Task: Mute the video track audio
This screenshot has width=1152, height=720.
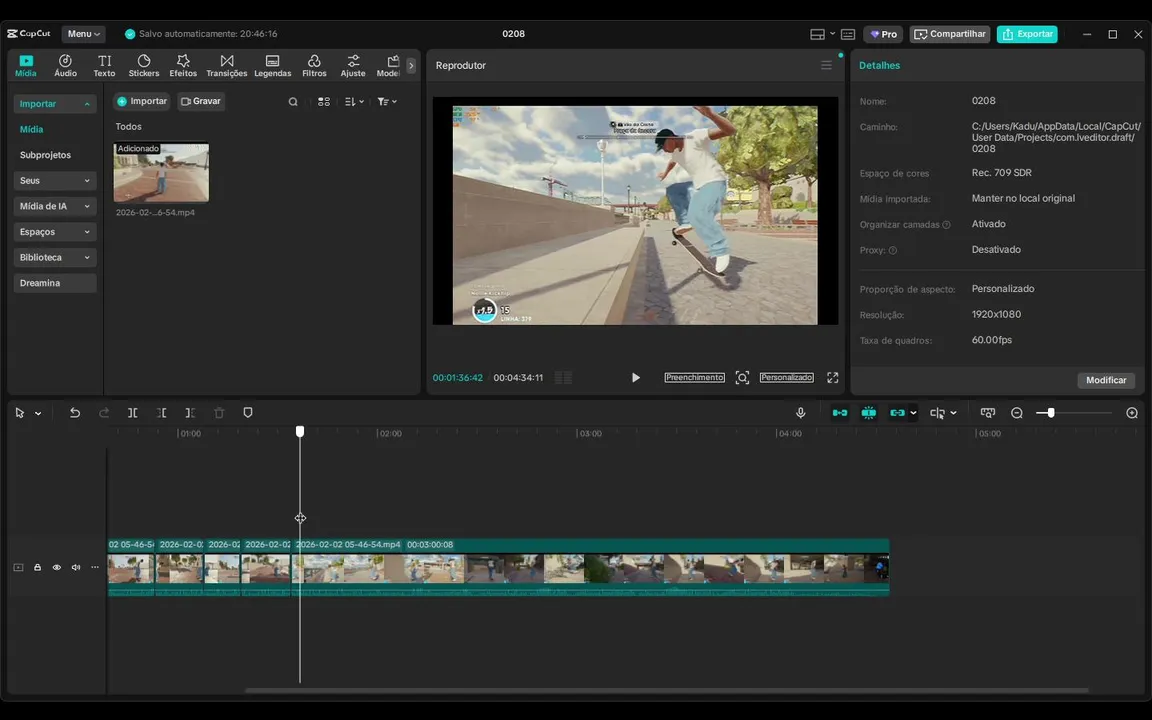Action: 76,568
